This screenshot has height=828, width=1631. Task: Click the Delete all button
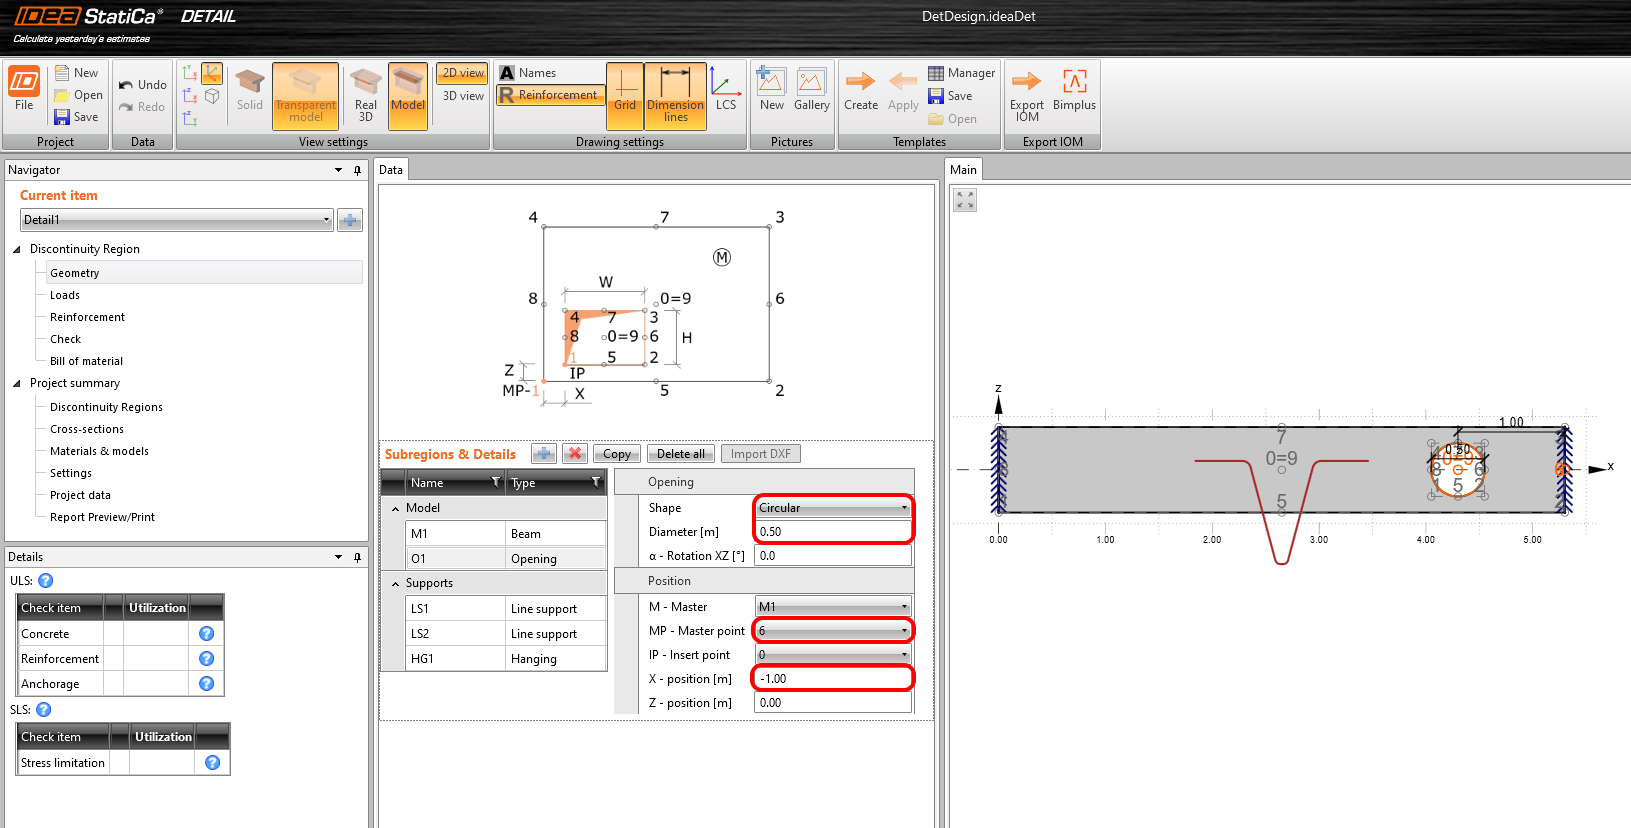(680, 454)
